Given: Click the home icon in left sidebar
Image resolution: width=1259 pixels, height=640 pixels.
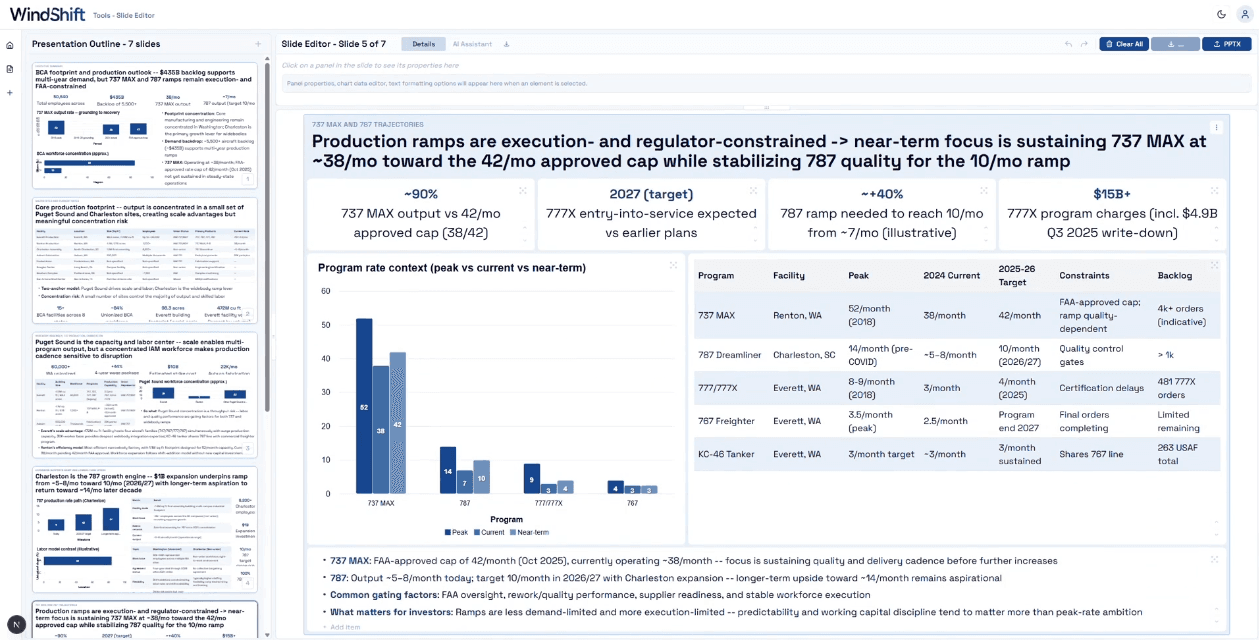Looking at the screenshot, I should click(x=10, y=45).
